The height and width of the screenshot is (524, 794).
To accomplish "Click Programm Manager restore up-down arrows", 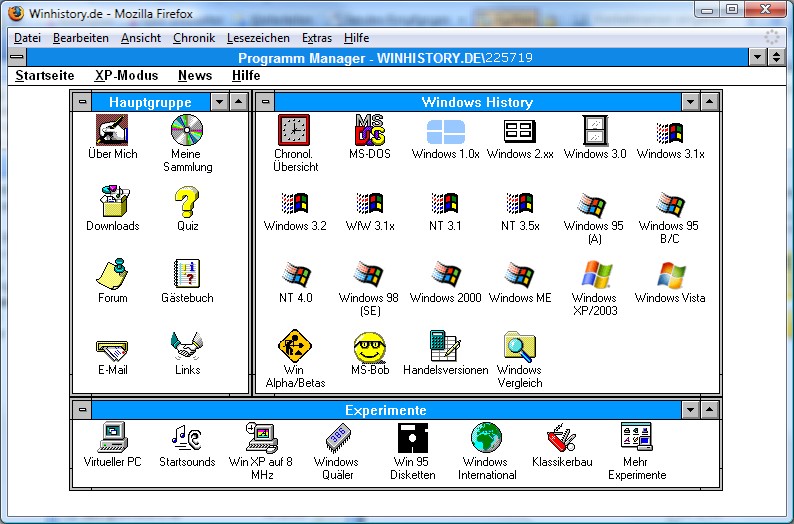I will click(776, 57).
